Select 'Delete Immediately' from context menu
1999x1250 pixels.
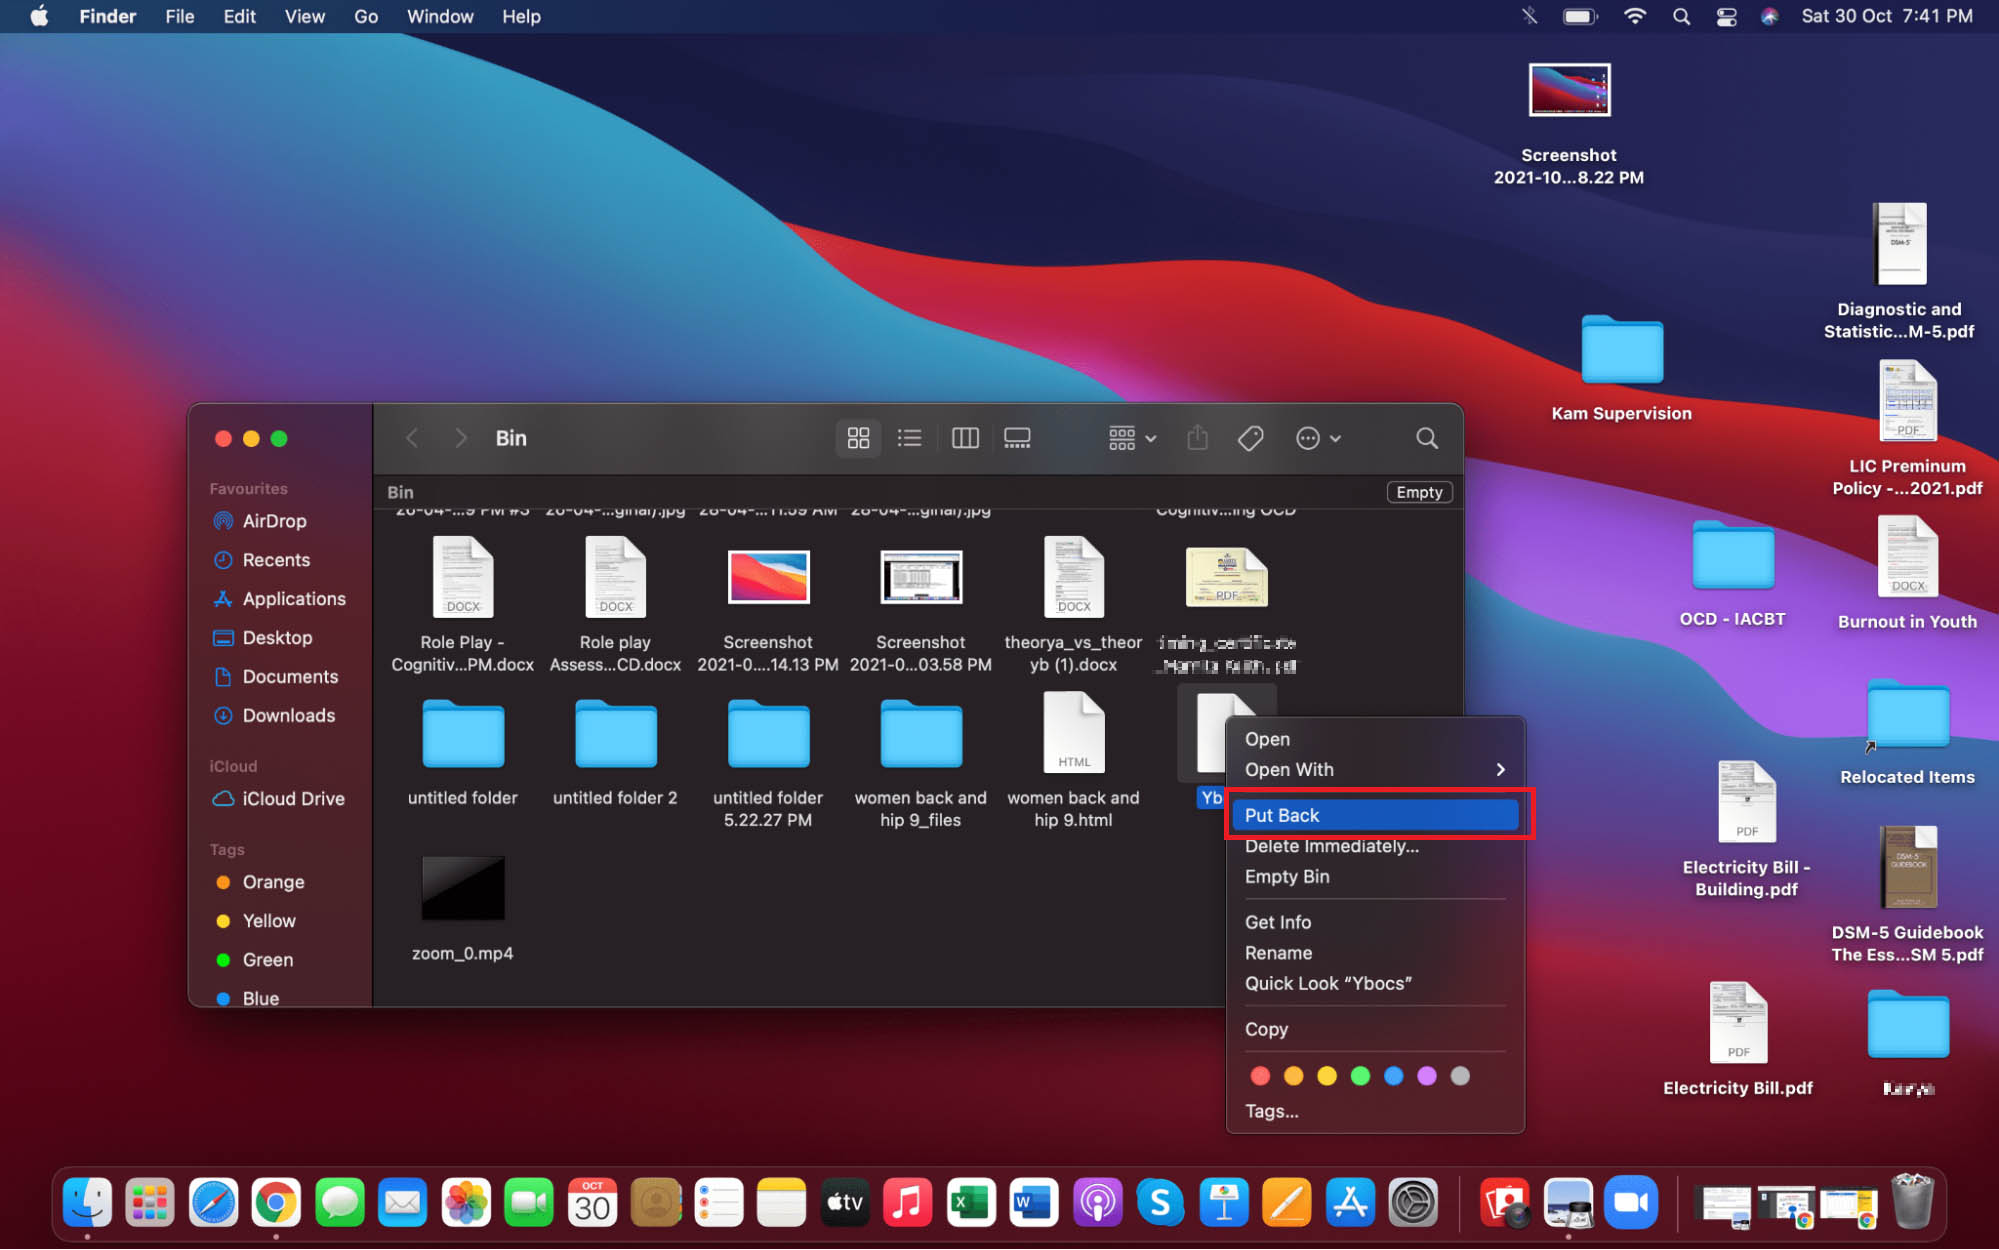pyautogui.click(x=1331, y=845)
